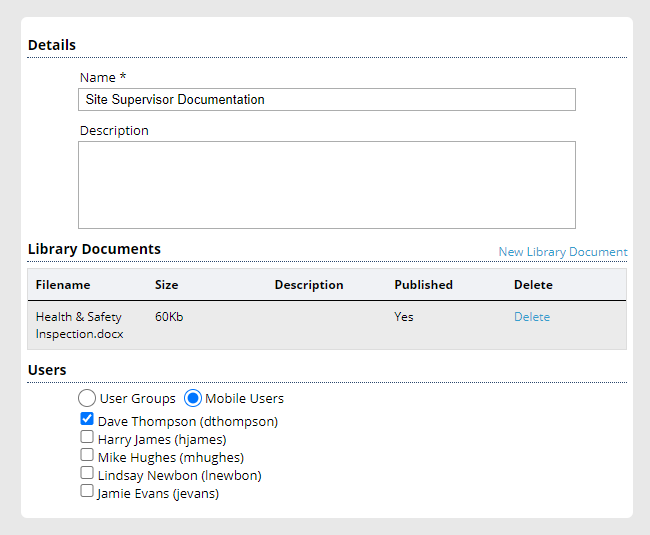Click the Description column header in table

tap(308, 285)
